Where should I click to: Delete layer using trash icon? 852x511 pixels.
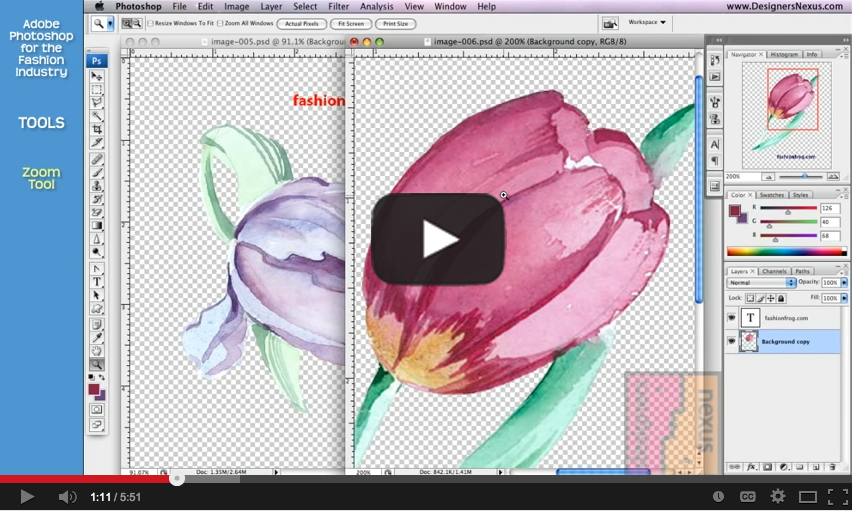click(832, 467)
